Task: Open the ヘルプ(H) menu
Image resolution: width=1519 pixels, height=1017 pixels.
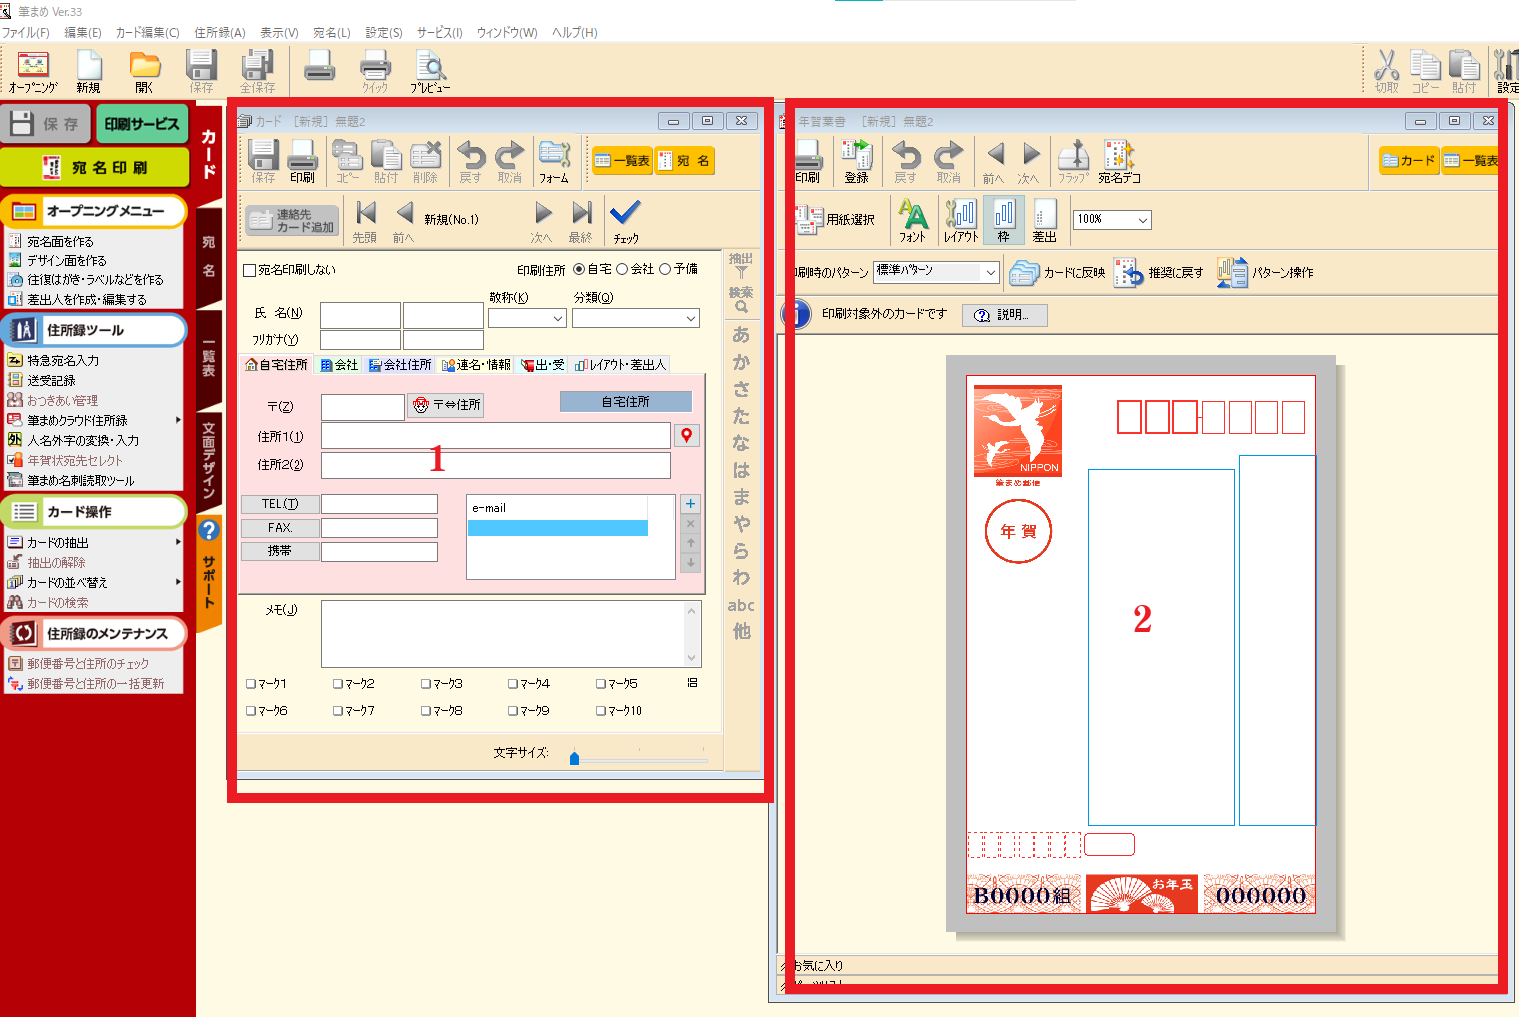Action: (x=575, y=33)
